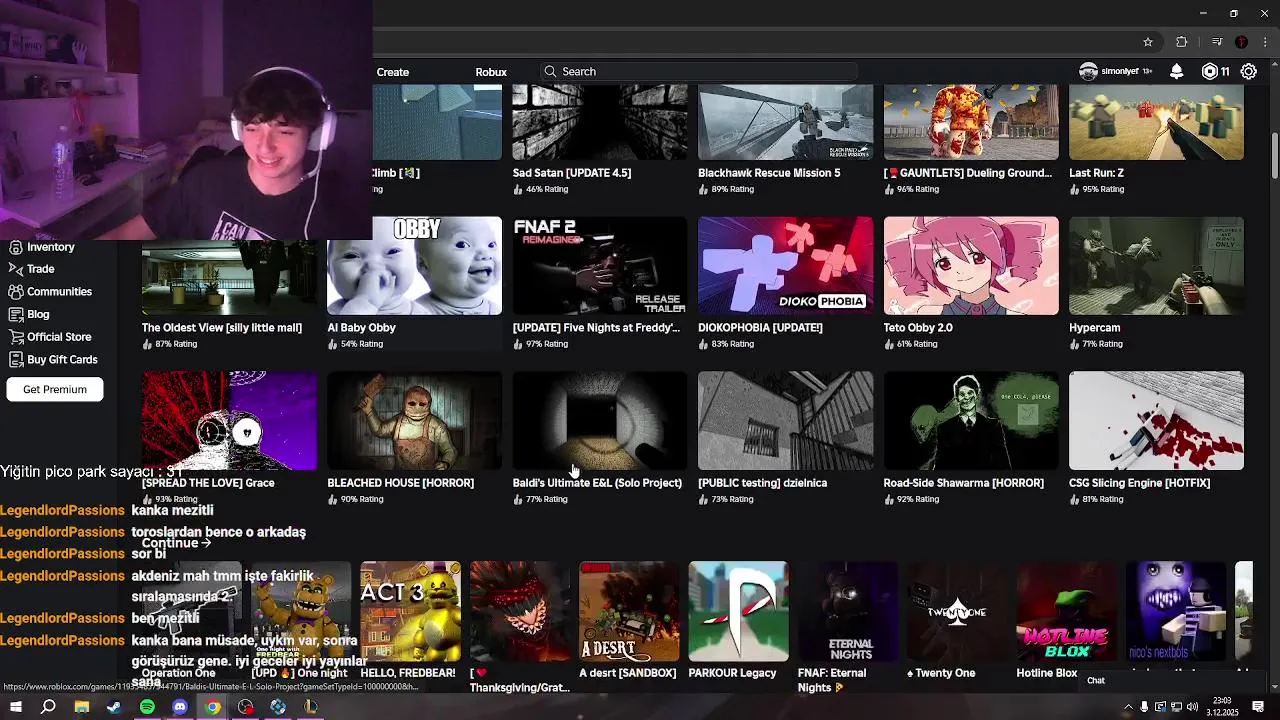Open Blackhawk Rescue Mission 5 thumbnail
This screenshot has width=1280, height=720.
coord(785,122)
